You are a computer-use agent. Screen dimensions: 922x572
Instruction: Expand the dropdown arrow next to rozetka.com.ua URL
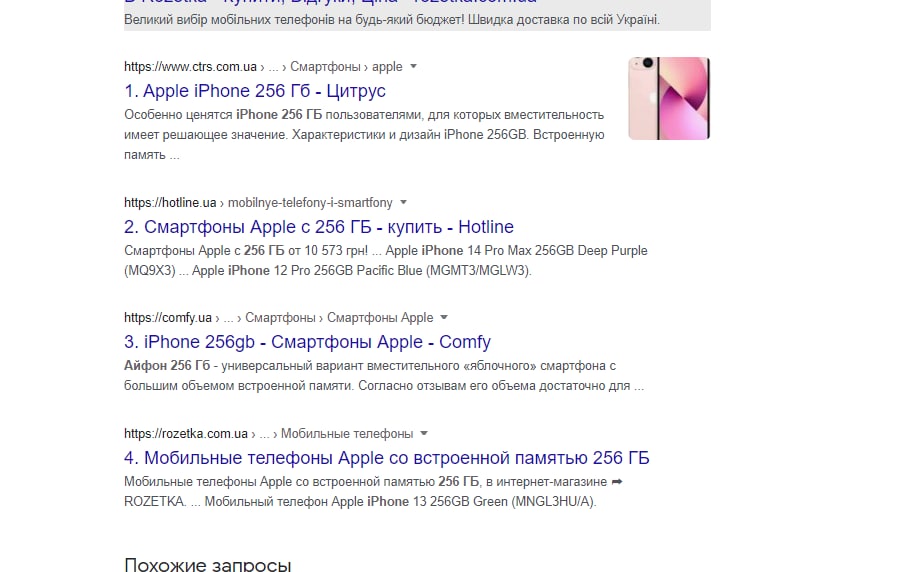pos(424,434)
